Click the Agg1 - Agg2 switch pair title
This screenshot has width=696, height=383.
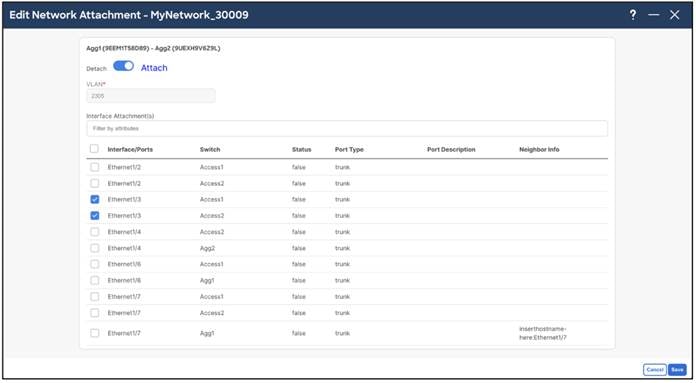(153, 48)
